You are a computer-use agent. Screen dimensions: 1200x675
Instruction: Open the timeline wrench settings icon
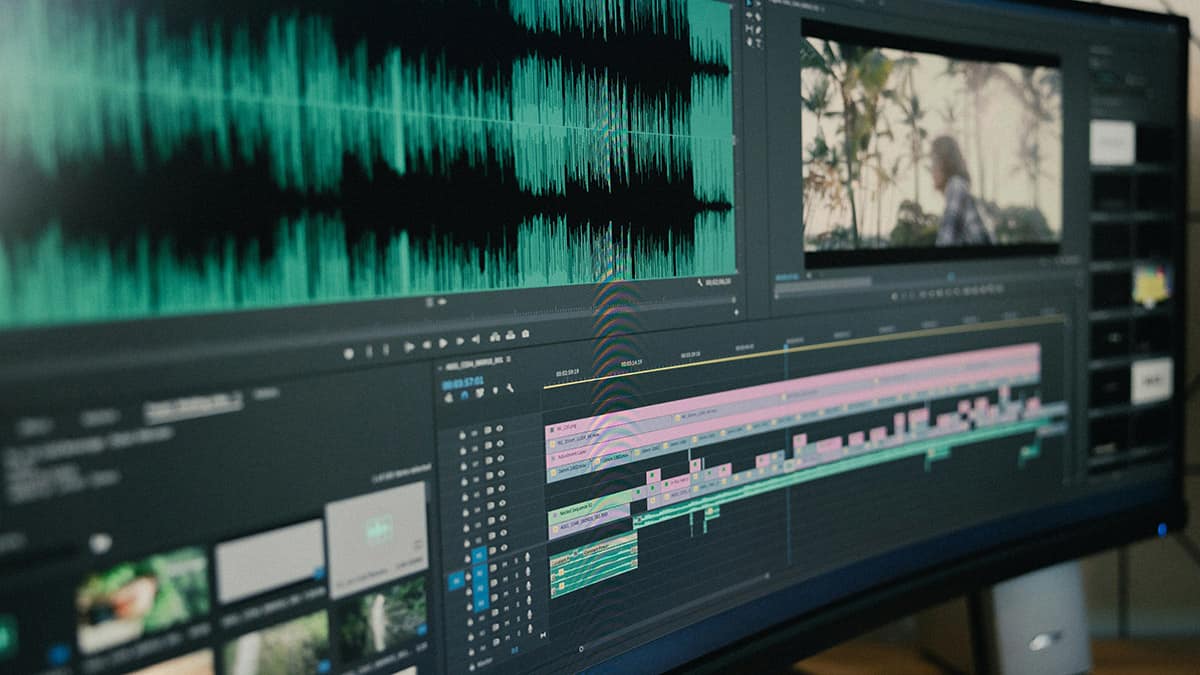[x=509, y=388]
